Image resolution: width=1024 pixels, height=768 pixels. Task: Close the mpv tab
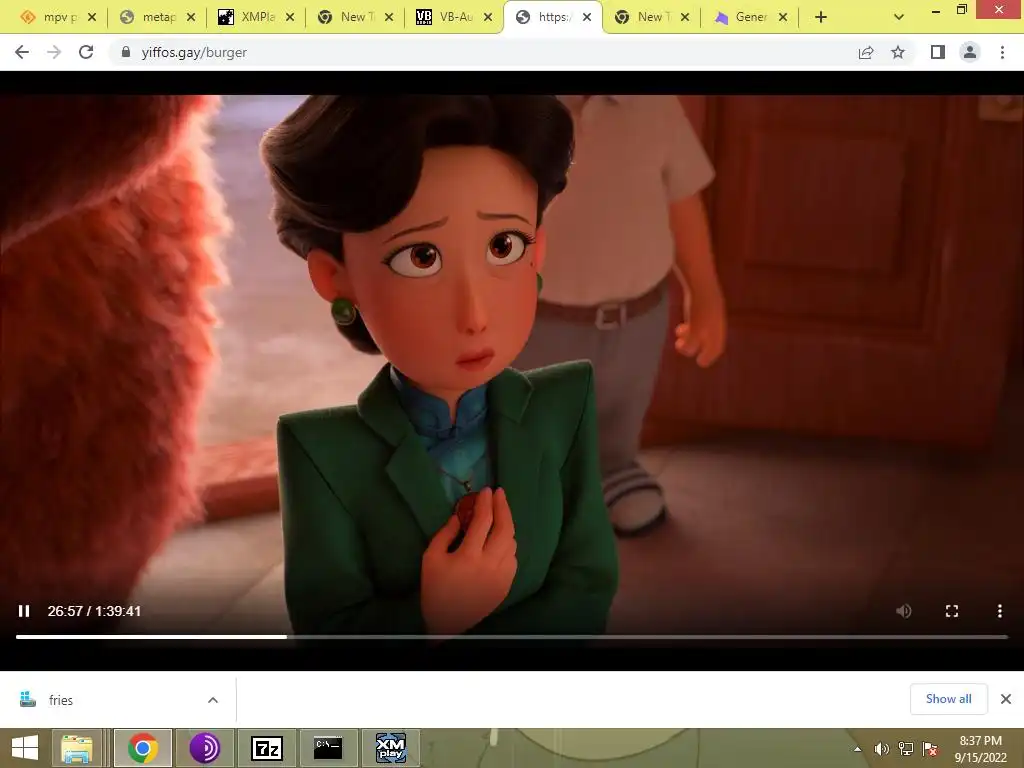pos(92,18)
